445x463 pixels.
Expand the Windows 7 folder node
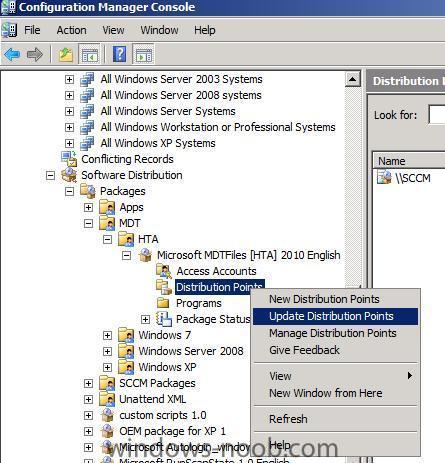pos(107,335)
